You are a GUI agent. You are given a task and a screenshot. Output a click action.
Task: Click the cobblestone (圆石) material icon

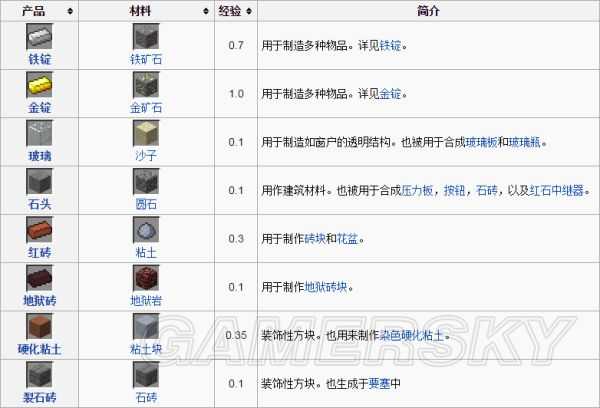coord(146,181)
